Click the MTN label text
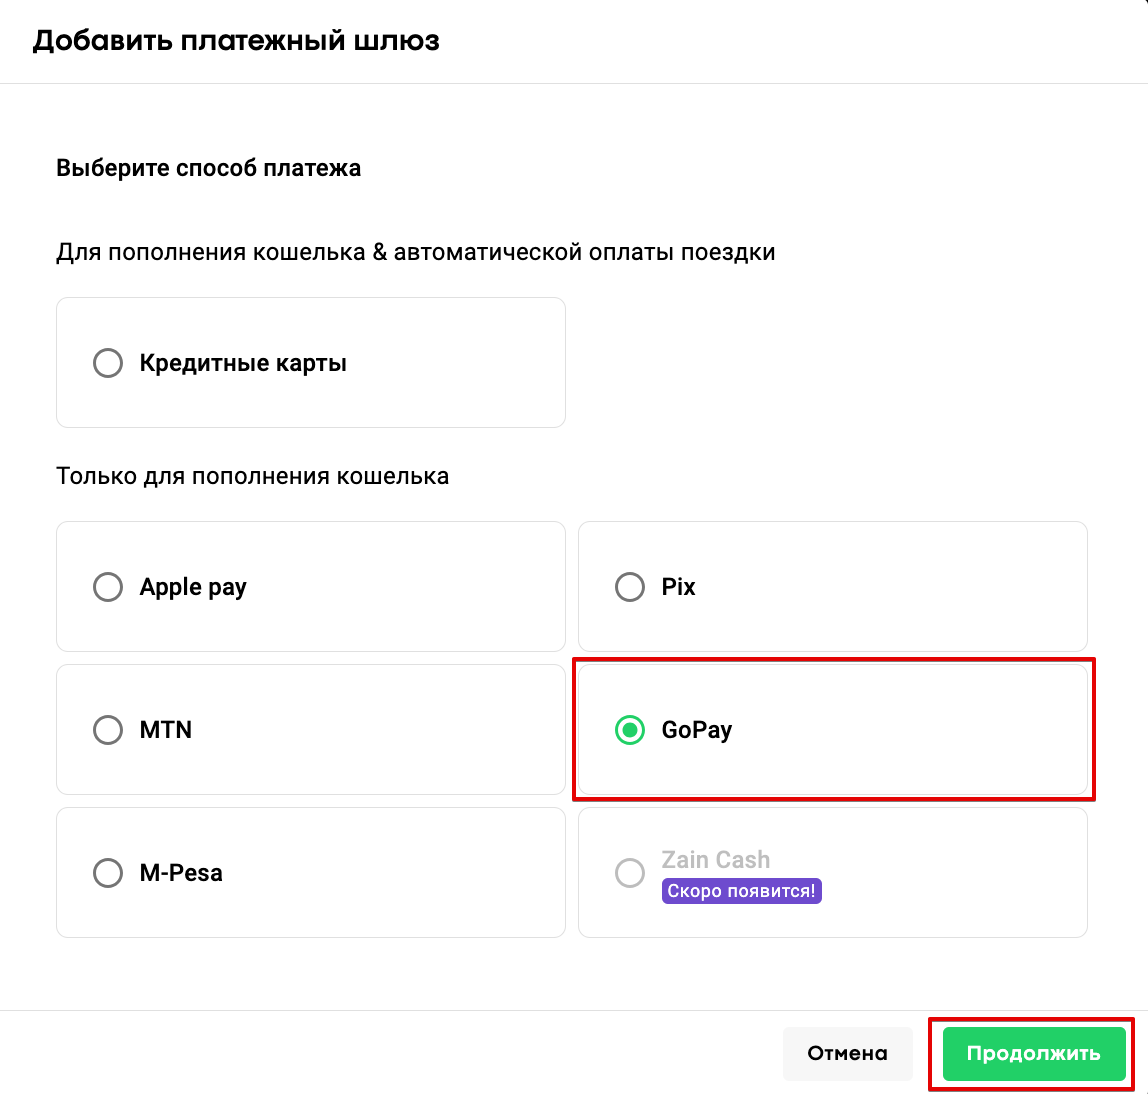This screenshot has height=1095, width=1148. [166, 730]
